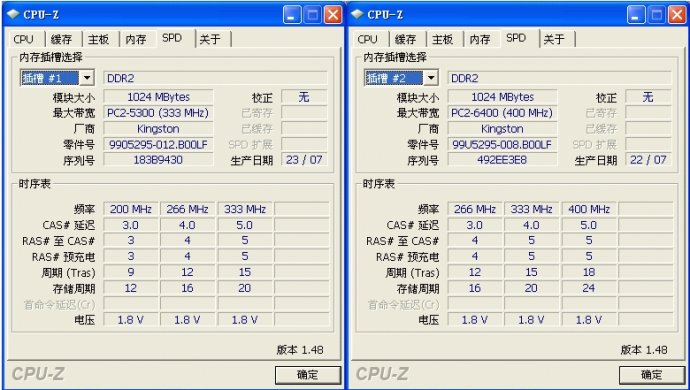Open the 缓存 tab in right CPU-Z window
The height and width of the screenshot is (390, 690).
[x=405, y=39]
